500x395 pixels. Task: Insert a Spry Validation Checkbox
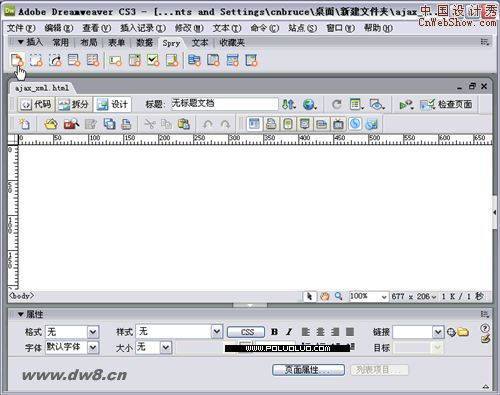[x=153, y=60]
